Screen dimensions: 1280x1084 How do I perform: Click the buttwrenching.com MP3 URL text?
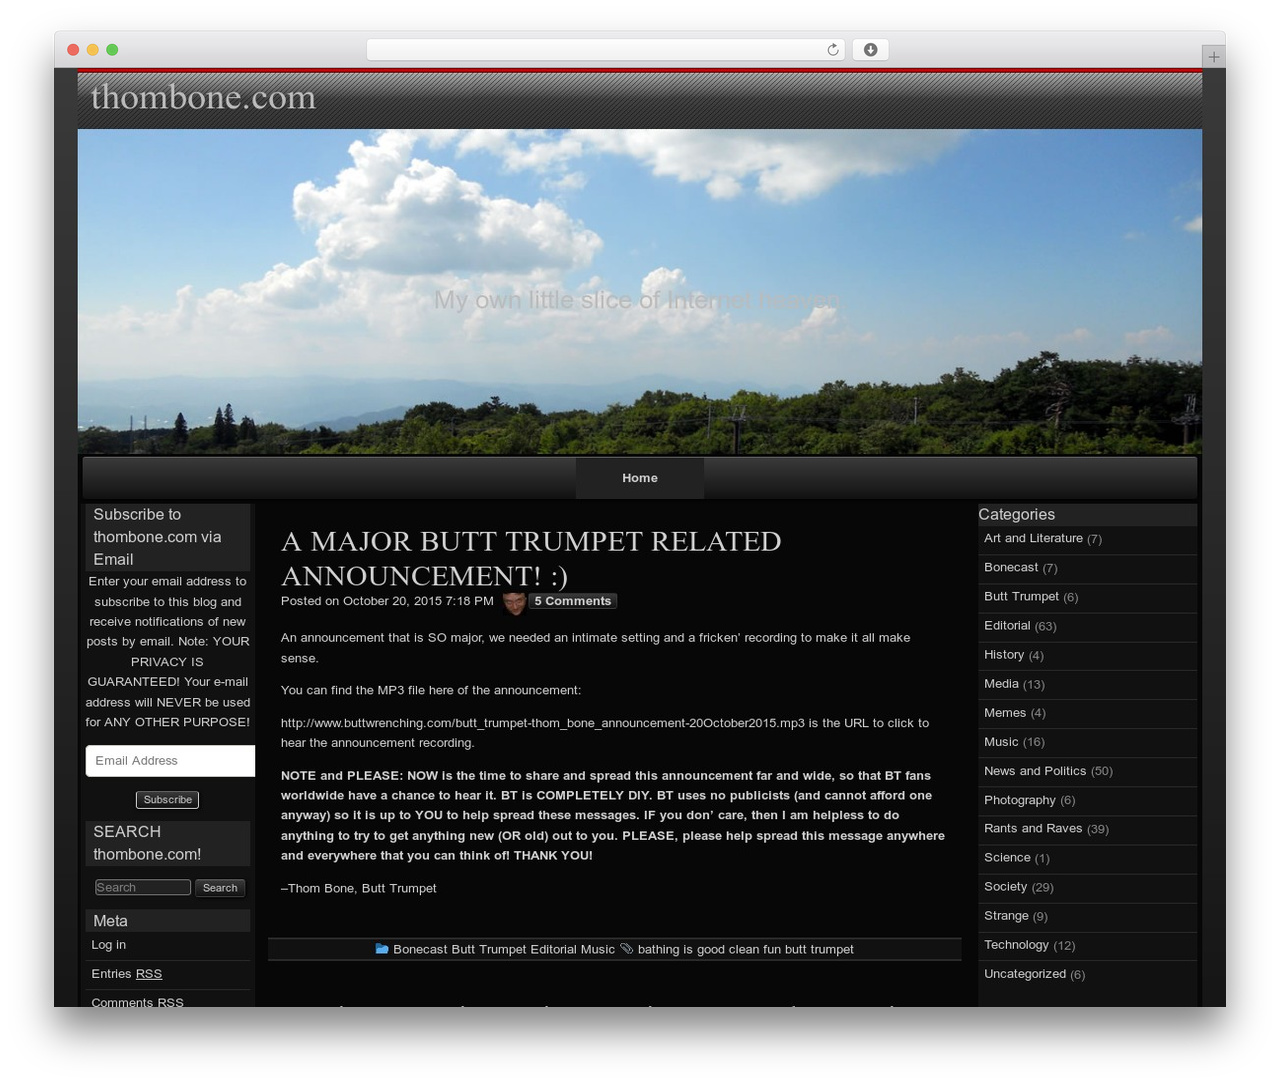(543, 723)
